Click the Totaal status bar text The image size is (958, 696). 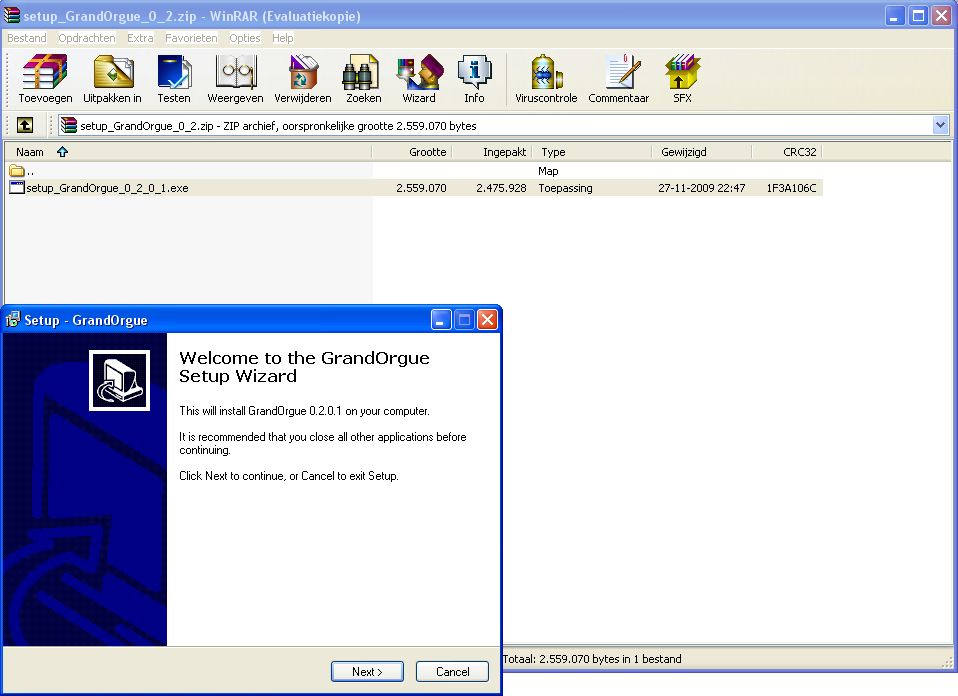[x=592, y=659]
